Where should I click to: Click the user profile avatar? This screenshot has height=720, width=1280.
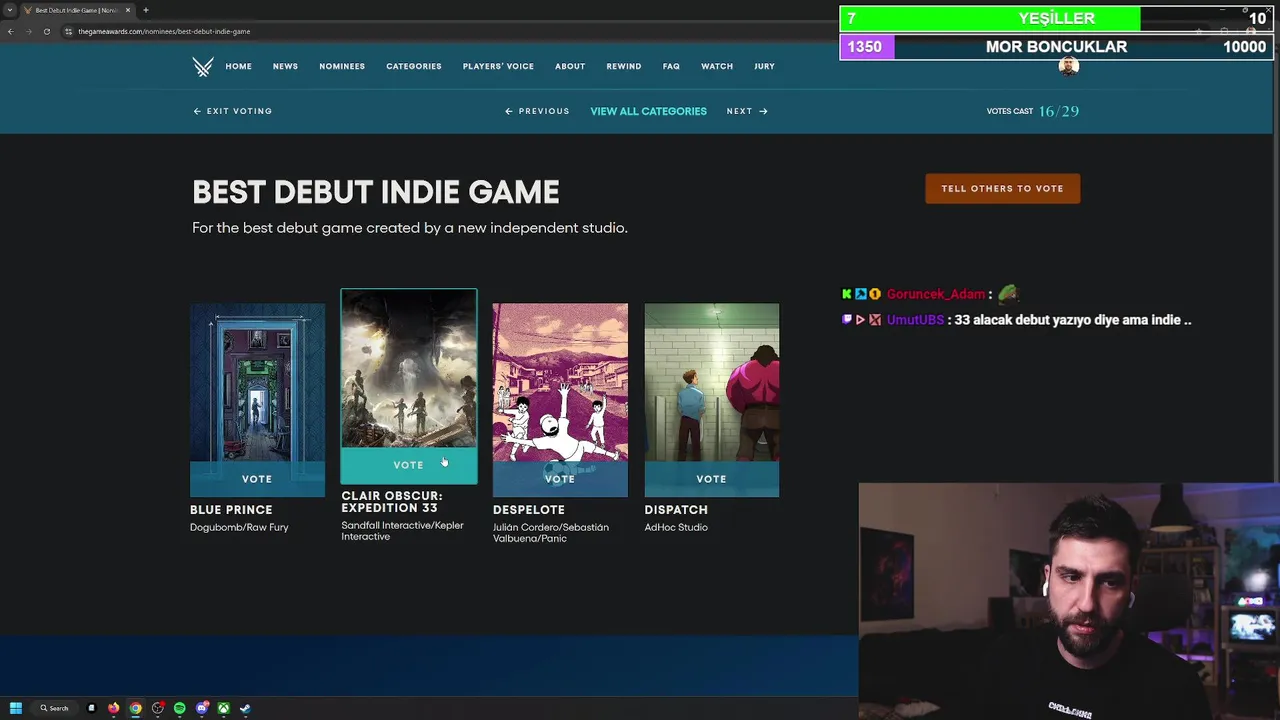pyautogui.click(x=1069, y=66)
